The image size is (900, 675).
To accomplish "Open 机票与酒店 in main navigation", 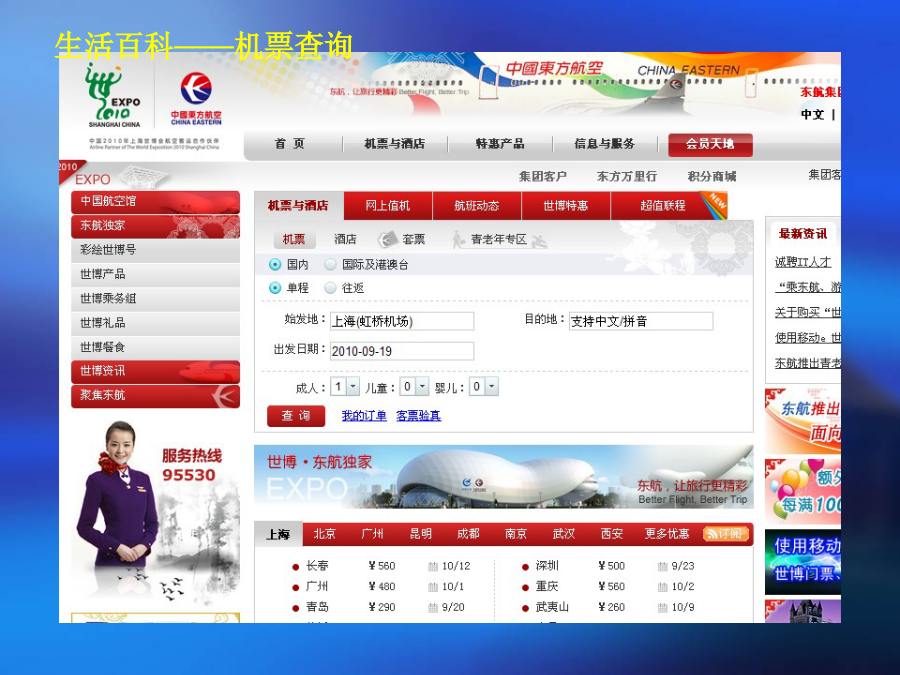I will [x=395, y=144].
